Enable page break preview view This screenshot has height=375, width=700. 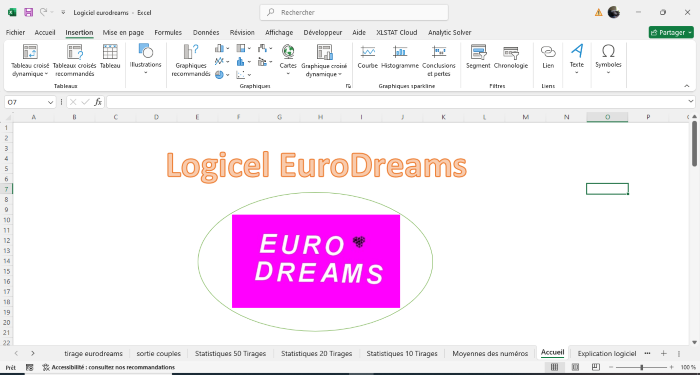click(596, 367)
